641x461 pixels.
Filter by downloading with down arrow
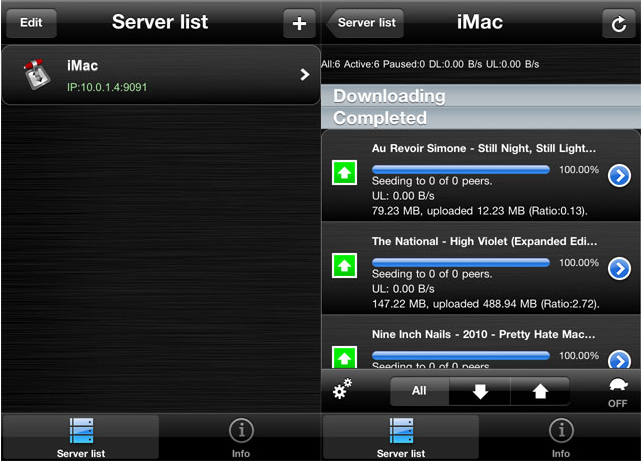pos(480,391)
